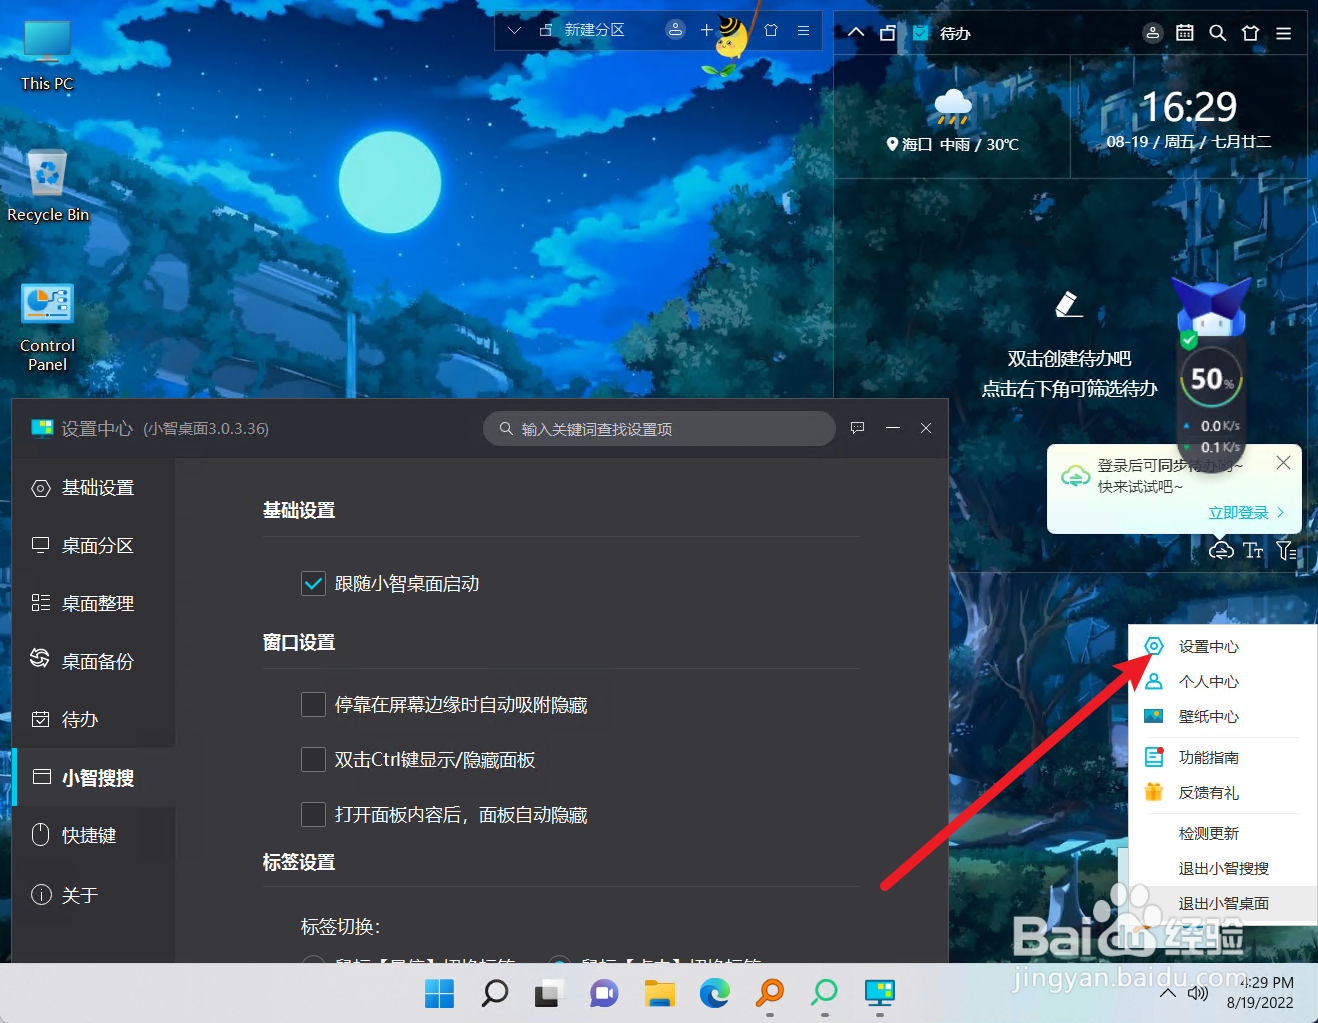This screenshot has height=1023, width=1318.
Task: Click the volume speaker tray icon
Action: pyautogui.click(x=1198, y=993)
